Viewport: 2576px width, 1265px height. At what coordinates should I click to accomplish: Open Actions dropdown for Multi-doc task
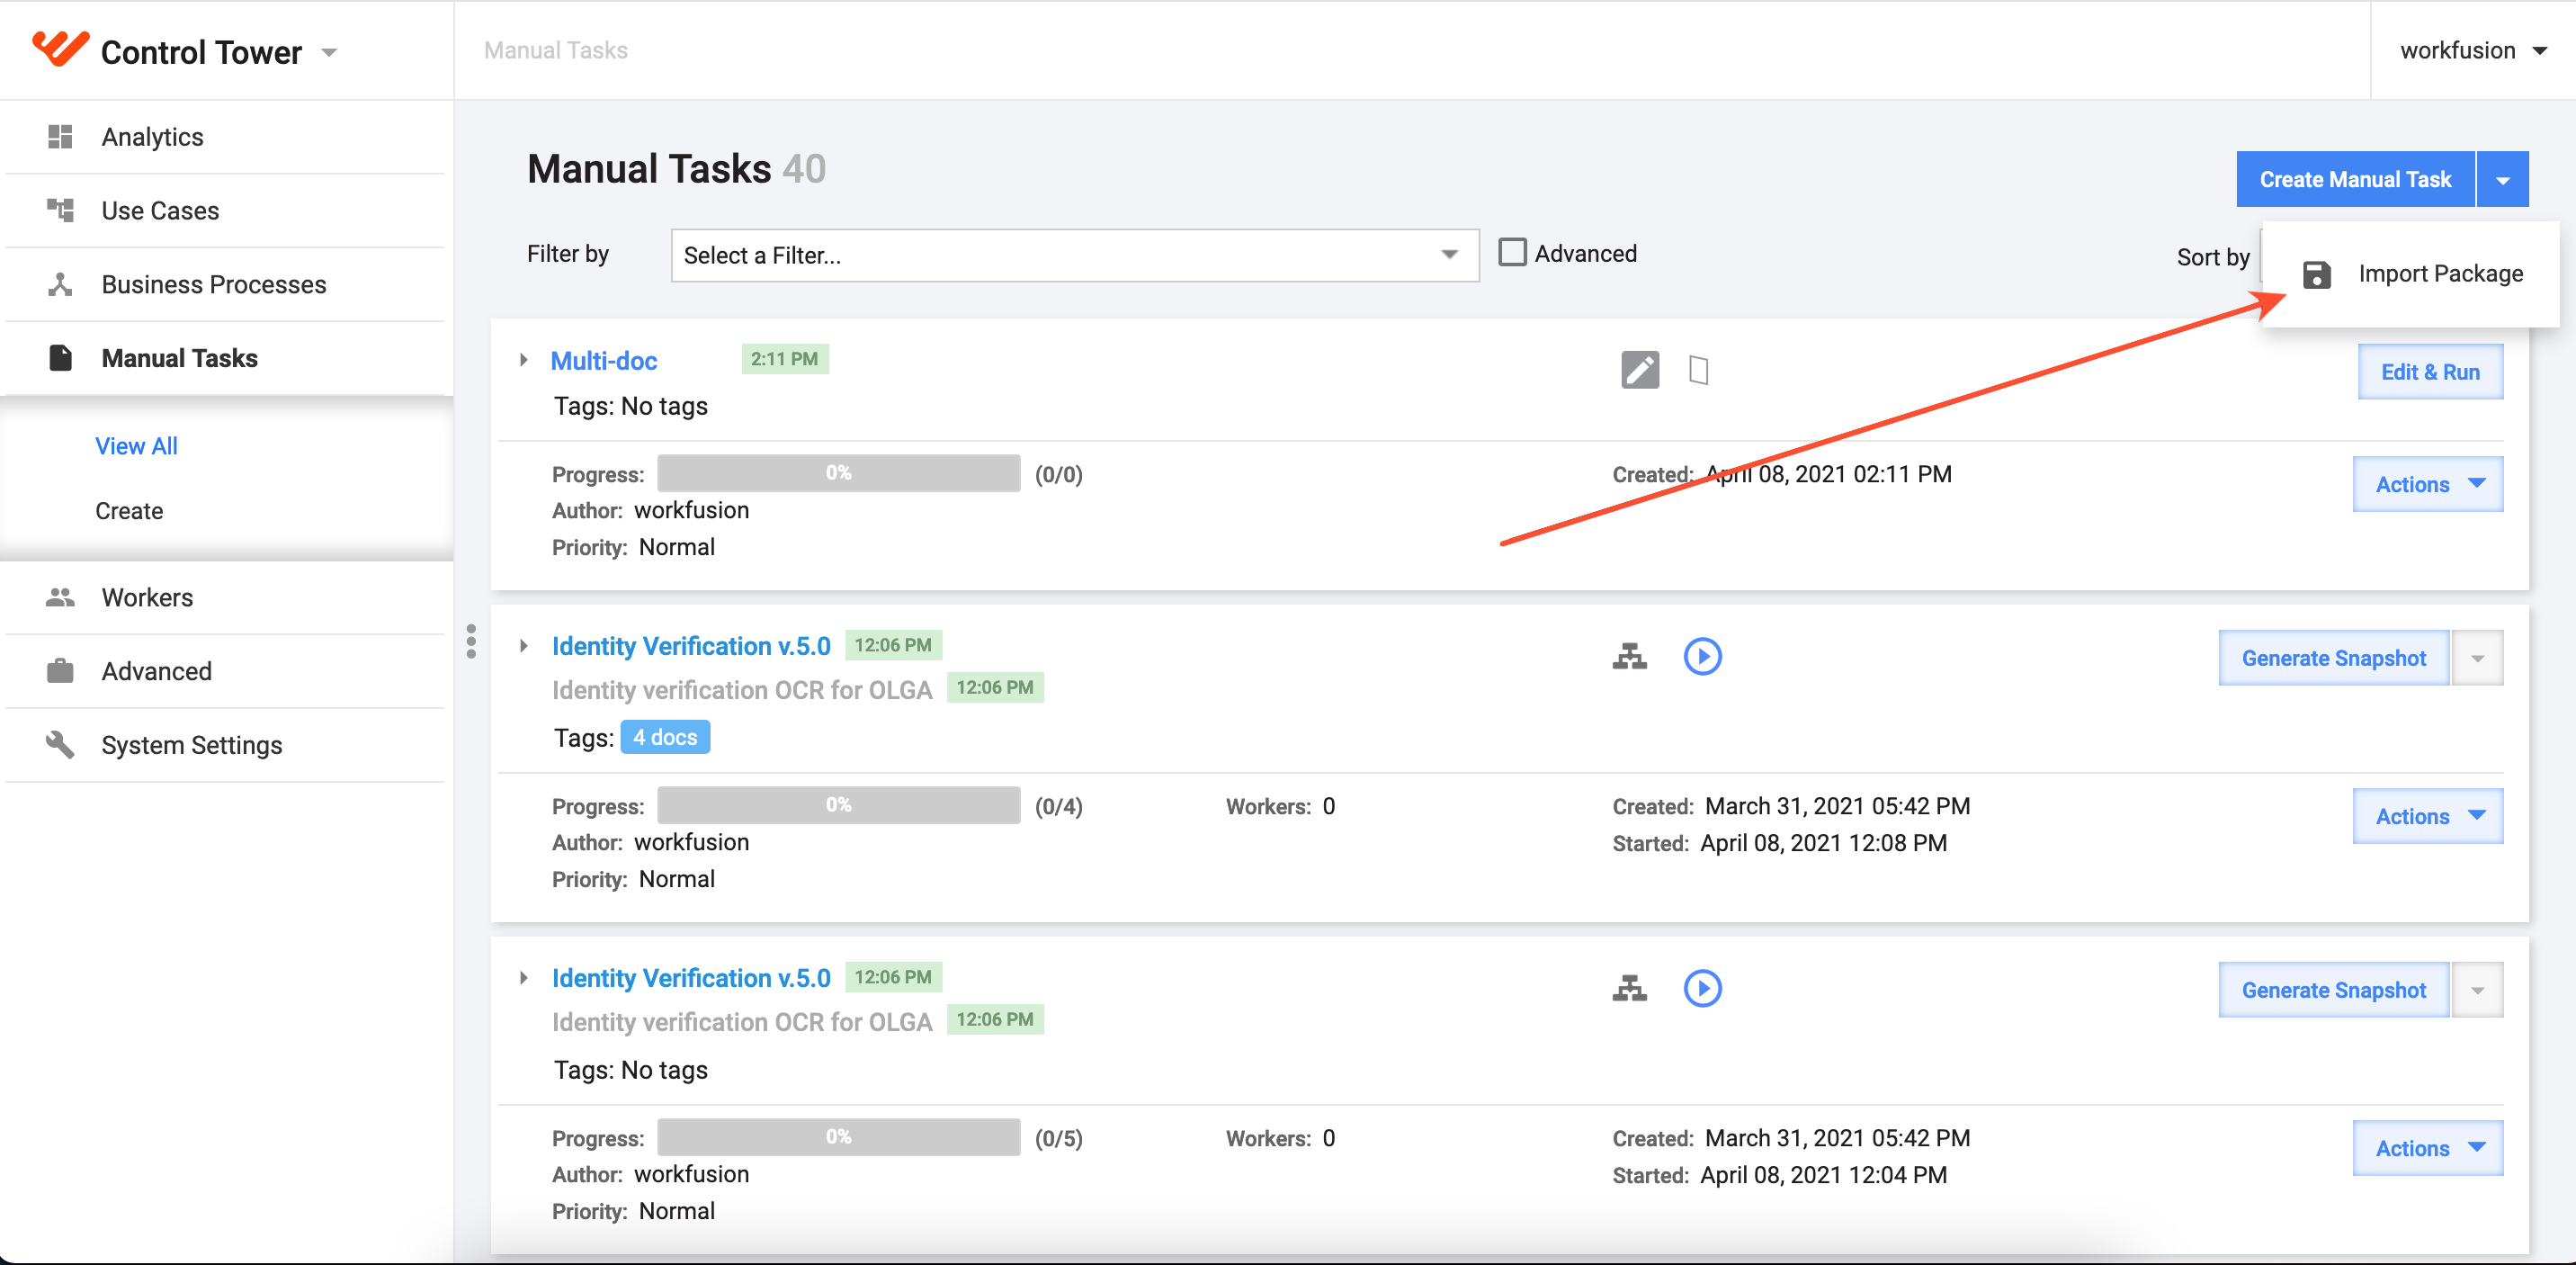click(2428, 484)
